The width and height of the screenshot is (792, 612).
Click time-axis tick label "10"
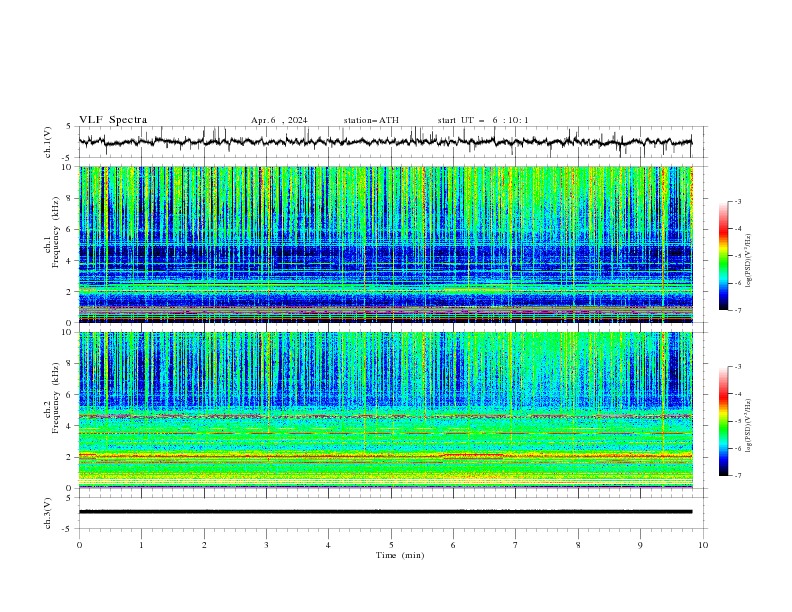click(703, 545)
